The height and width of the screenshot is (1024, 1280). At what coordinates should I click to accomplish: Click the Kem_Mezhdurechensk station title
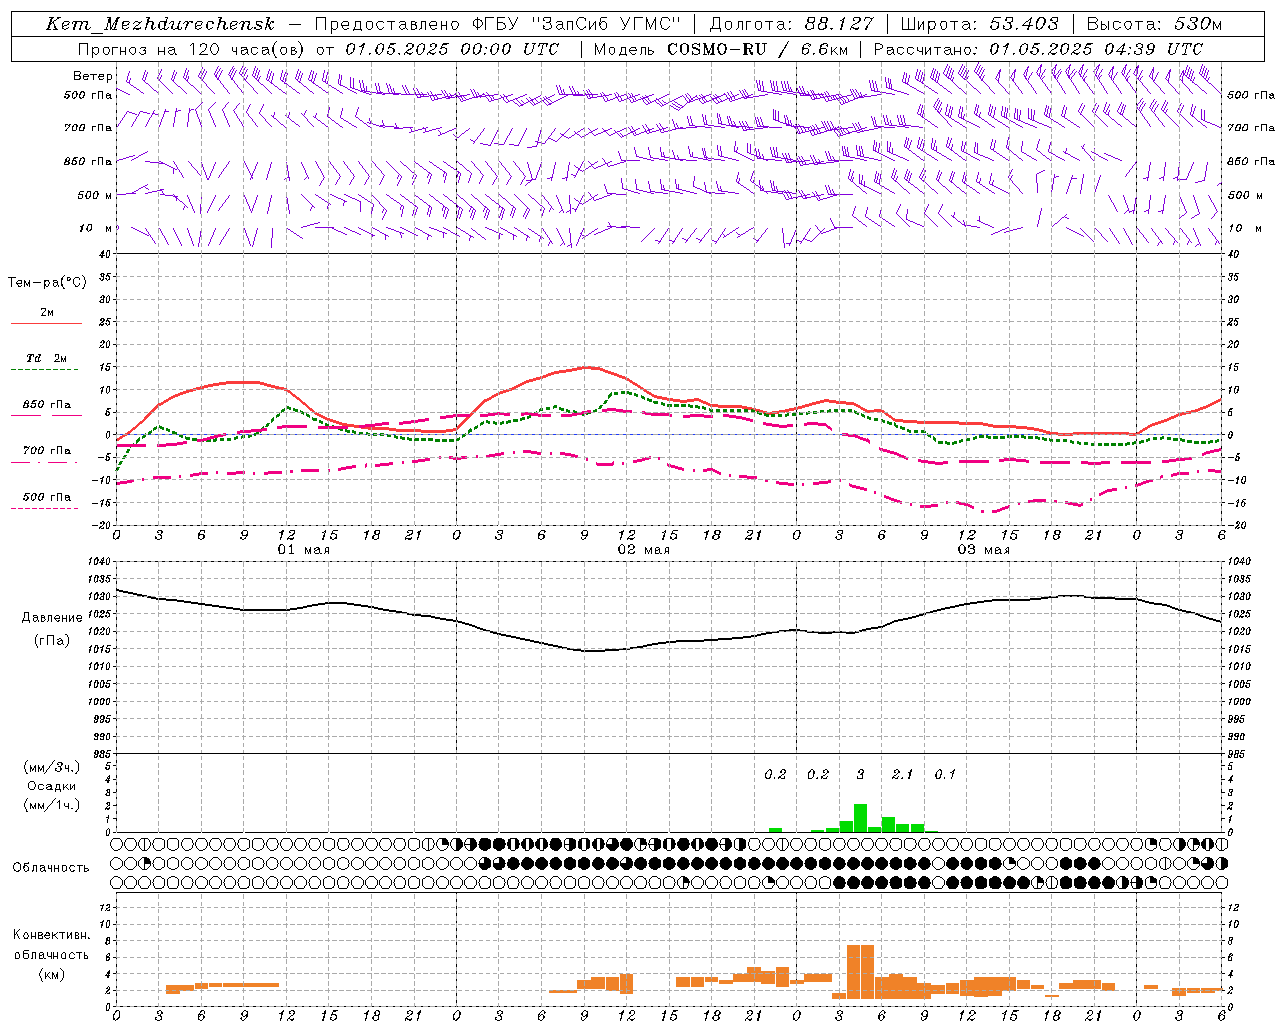160,24
